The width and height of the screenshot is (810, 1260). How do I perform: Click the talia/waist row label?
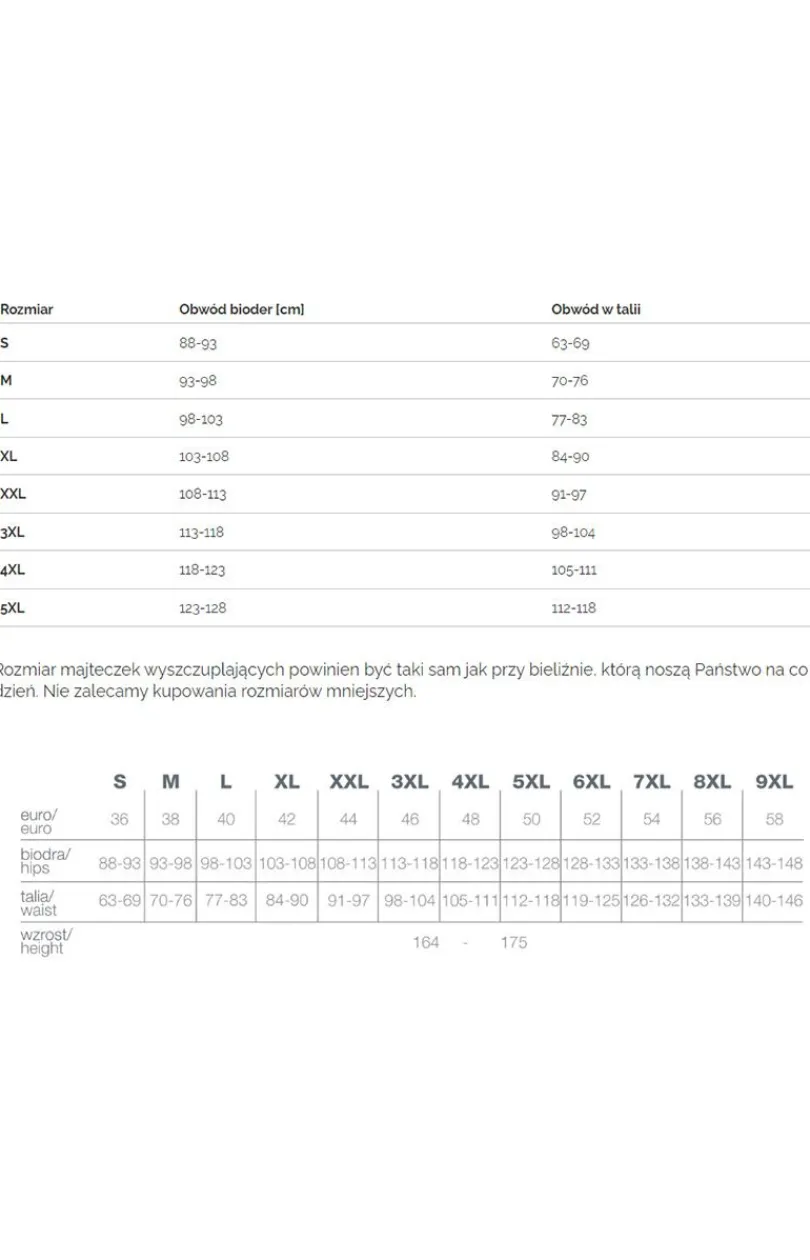tap(39, 902)
